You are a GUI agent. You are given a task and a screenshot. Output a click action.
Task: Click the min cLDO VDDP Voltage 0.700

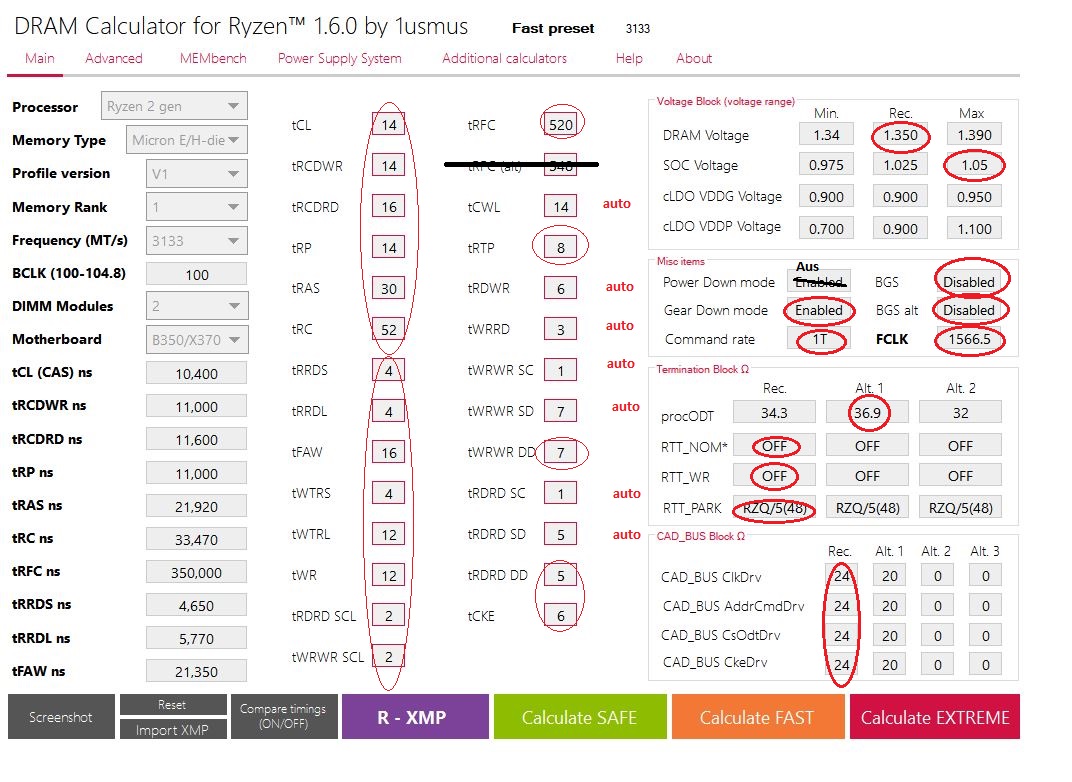[x=826, y=228]
